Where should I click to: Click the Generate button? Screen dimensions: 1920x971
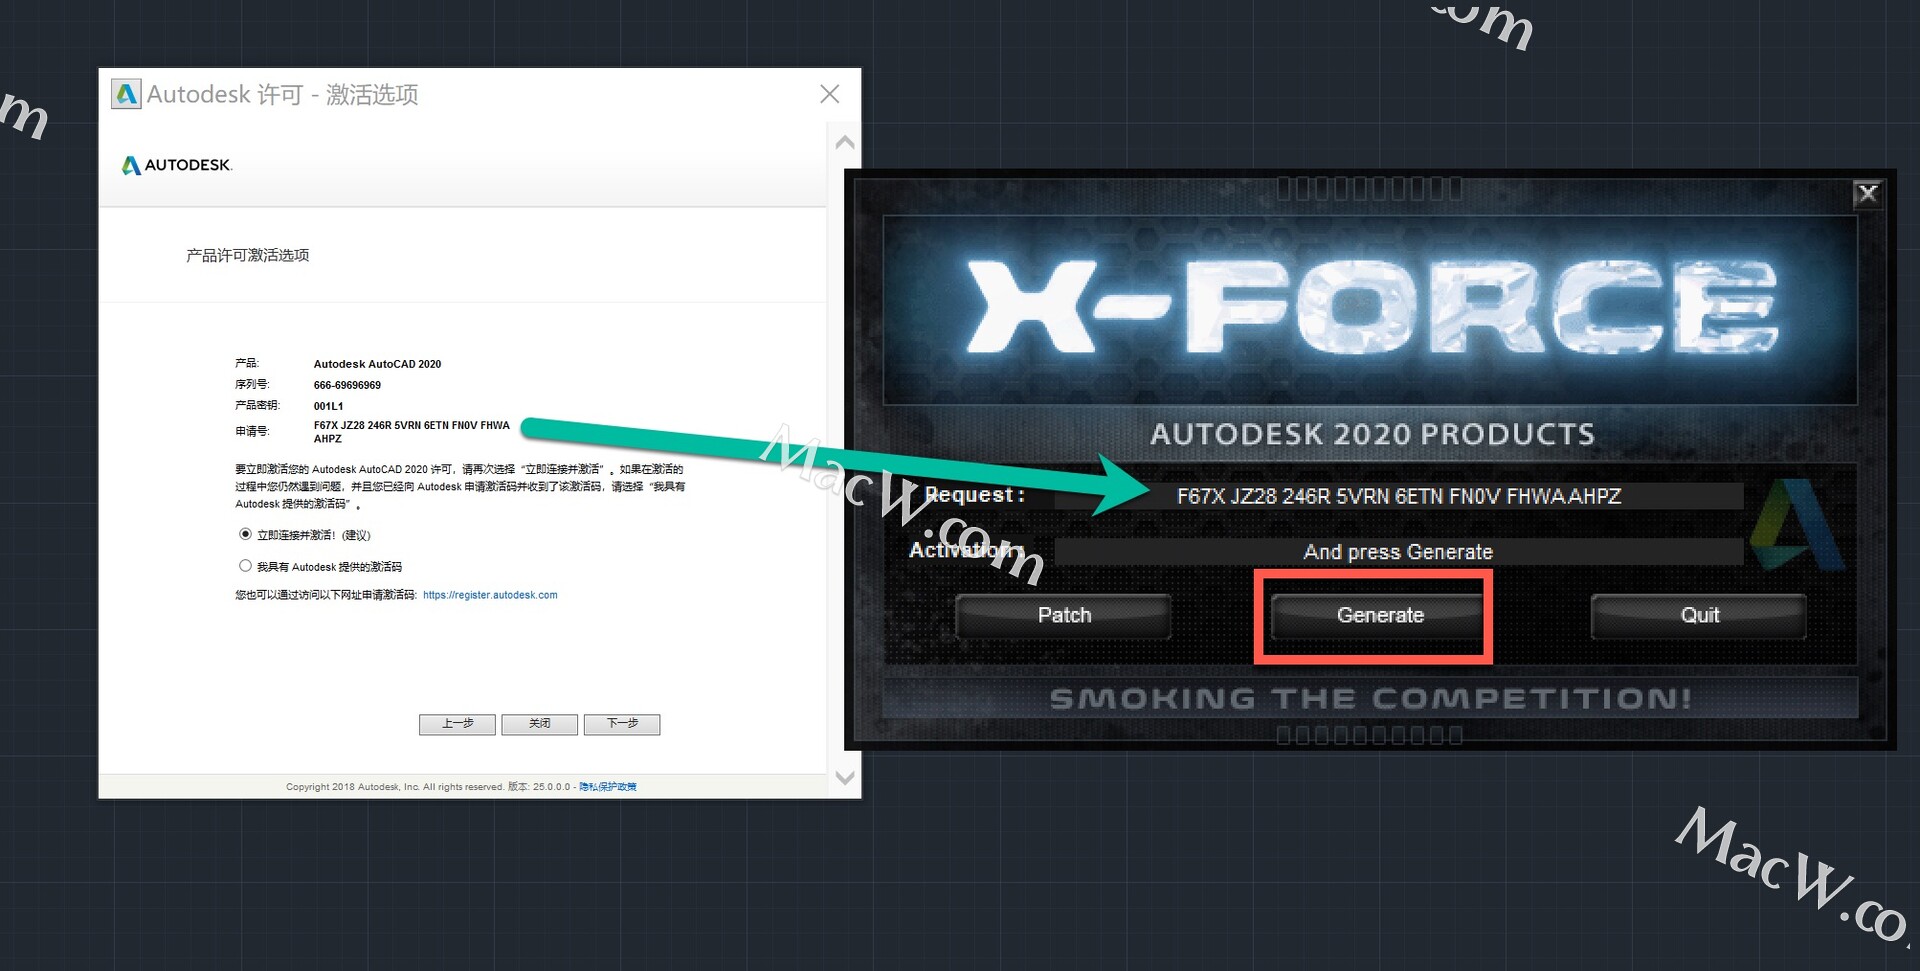tap(1380, 616)
